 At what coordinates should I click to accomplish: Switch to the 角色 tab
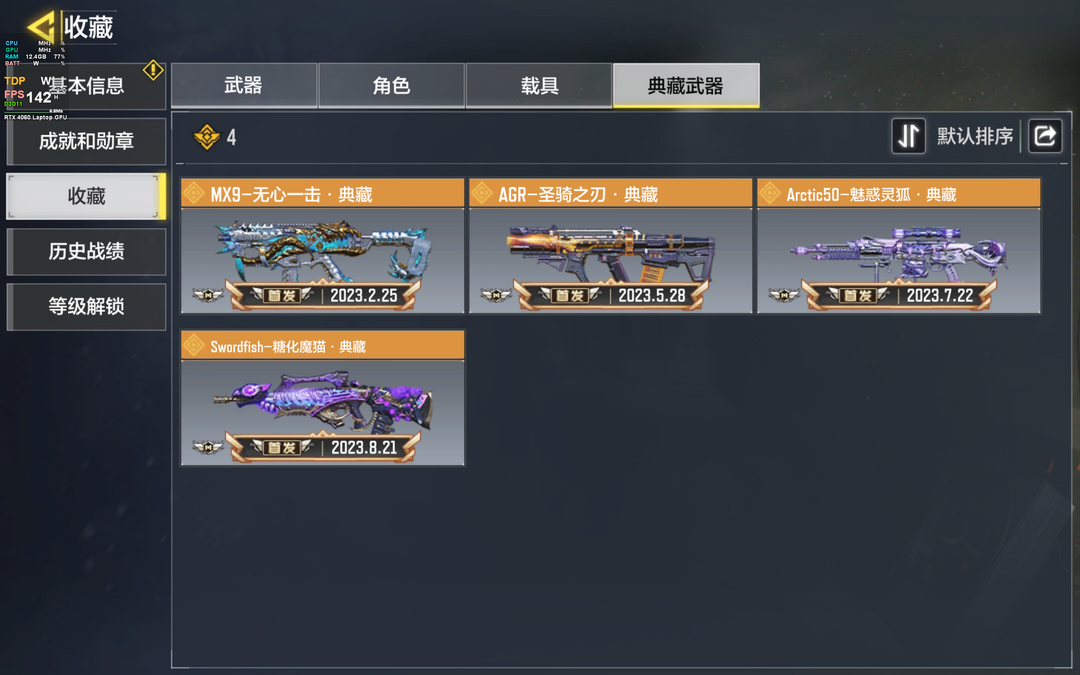pyautogui.click(x=391, y=85)
